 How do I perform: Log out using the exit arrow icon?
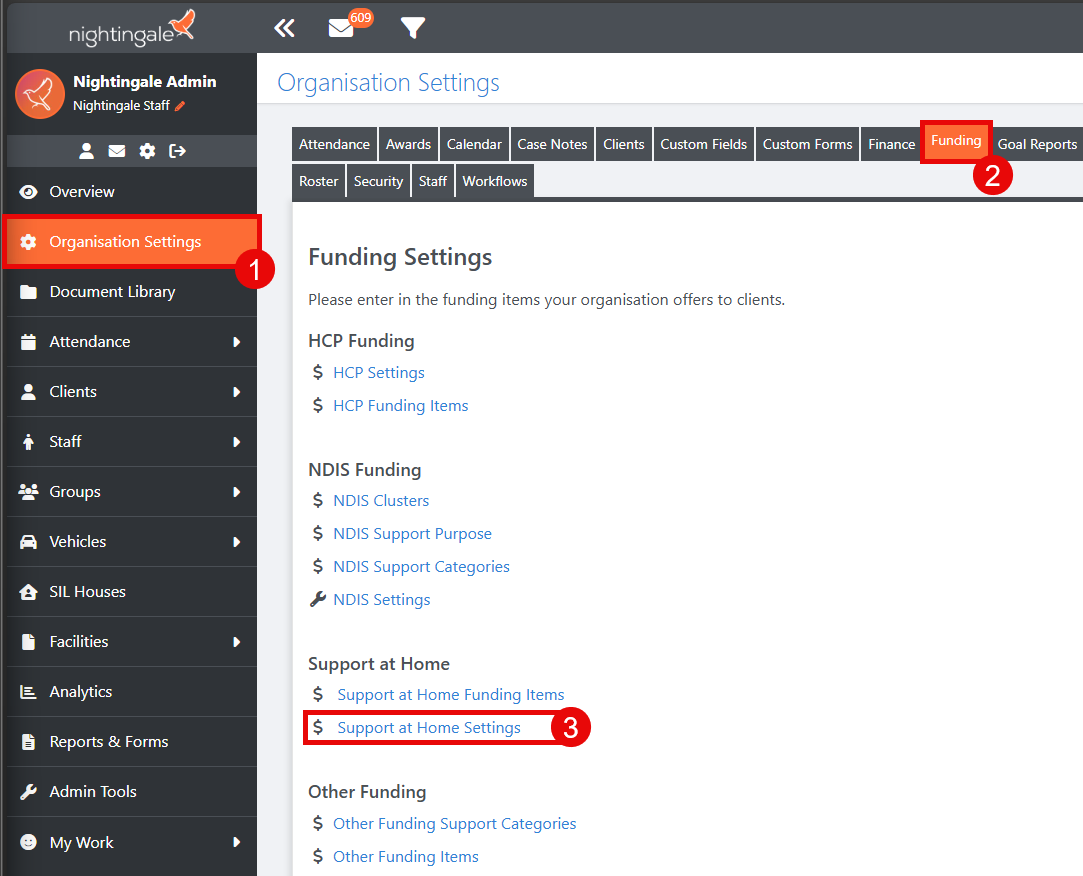[178, 151]
